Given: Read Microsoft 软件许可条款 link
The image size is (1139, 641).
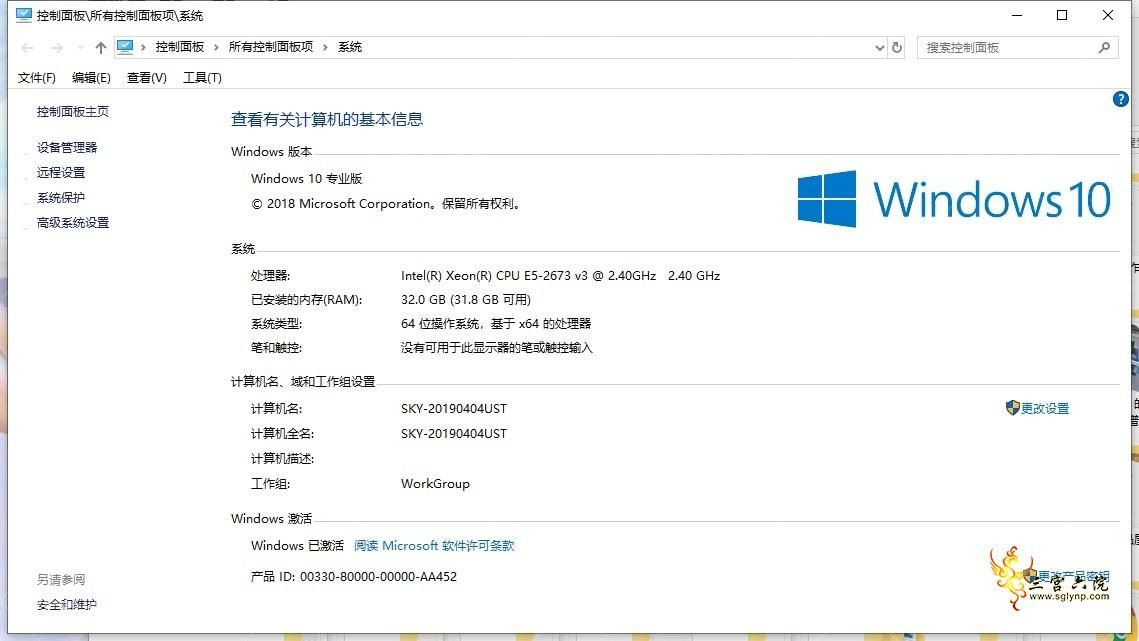Looking at the screenshot, I should tap(434, 546).
